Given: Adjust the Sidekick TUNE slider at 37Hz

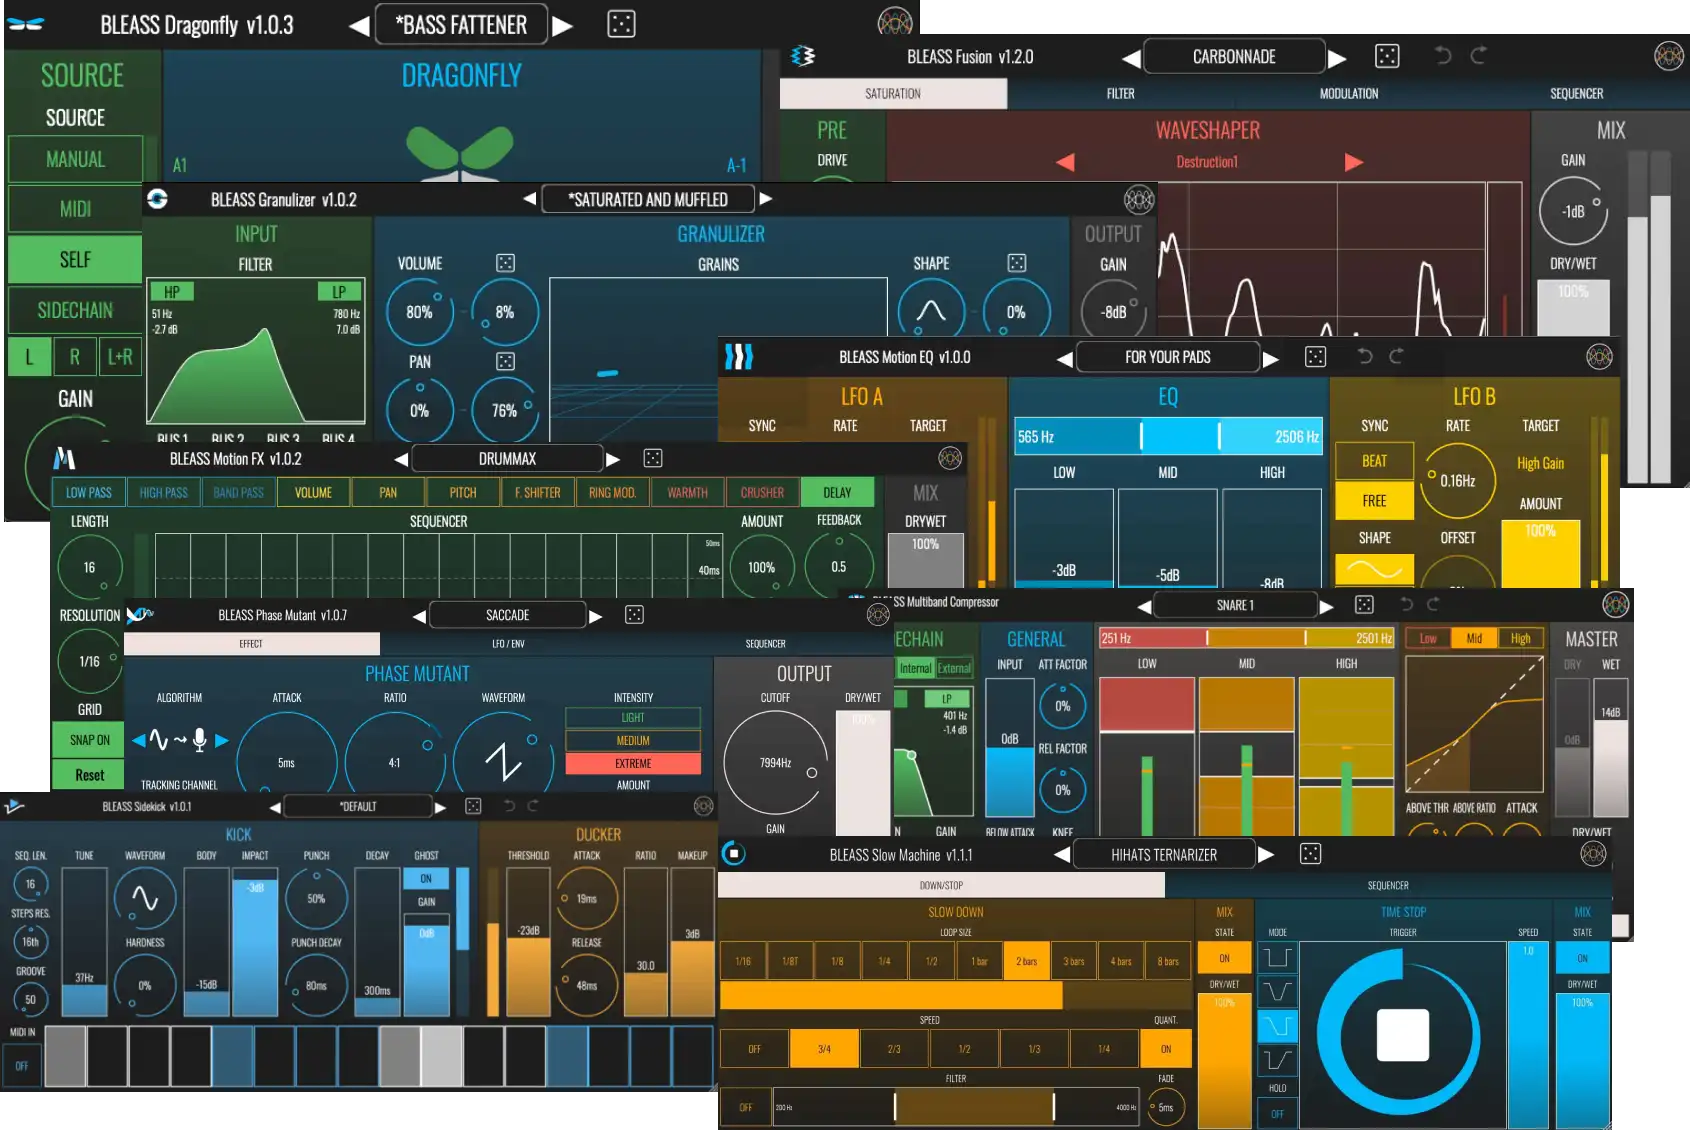Looking at the screenshot, I should pyautogui.click(x=84, y=941).
